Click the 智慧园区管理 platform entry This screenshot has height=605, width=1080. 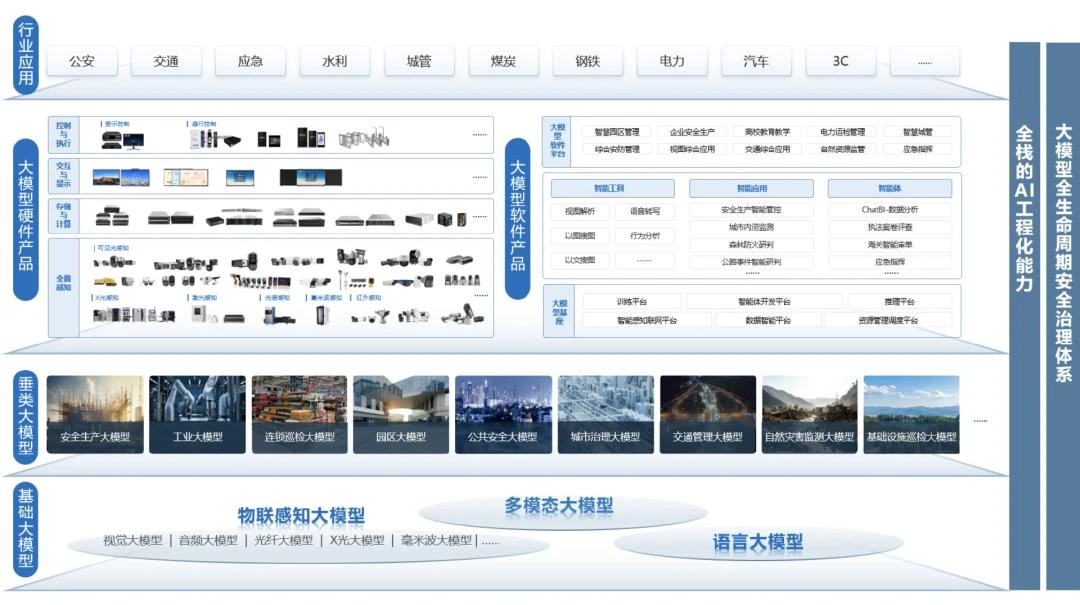[x=617, y=132]
